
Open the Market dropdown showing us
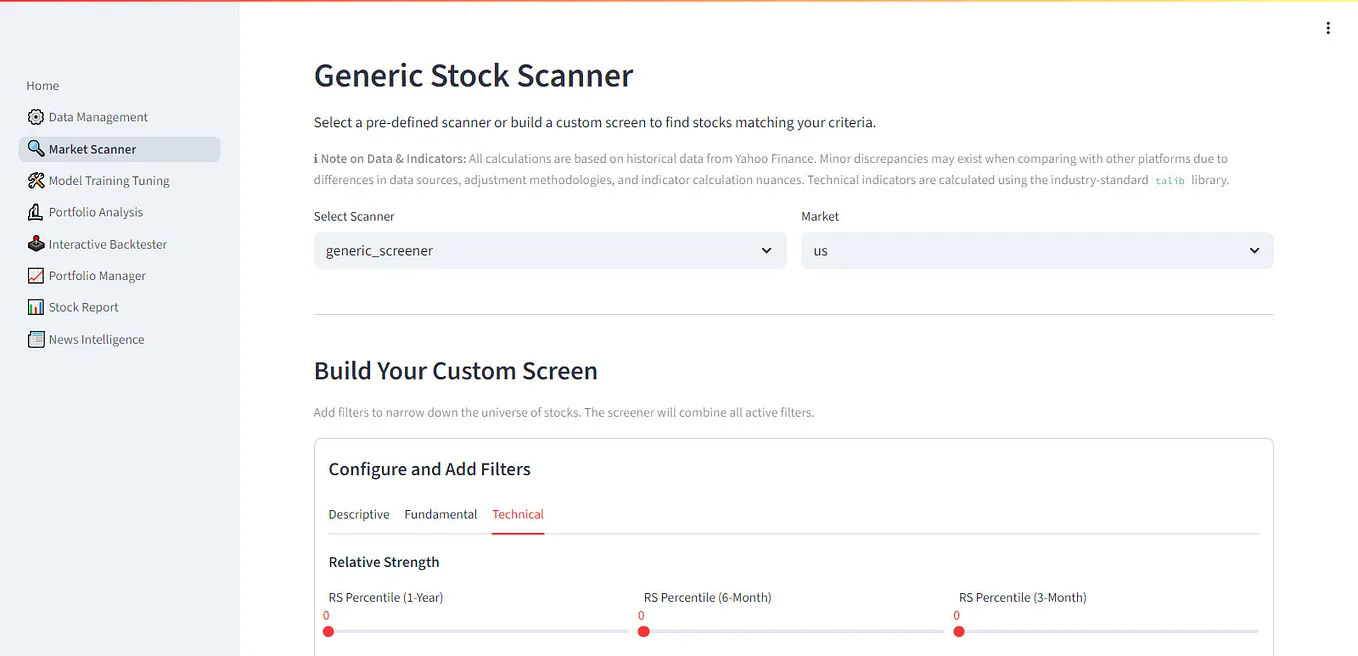(x=1036, y=250)
